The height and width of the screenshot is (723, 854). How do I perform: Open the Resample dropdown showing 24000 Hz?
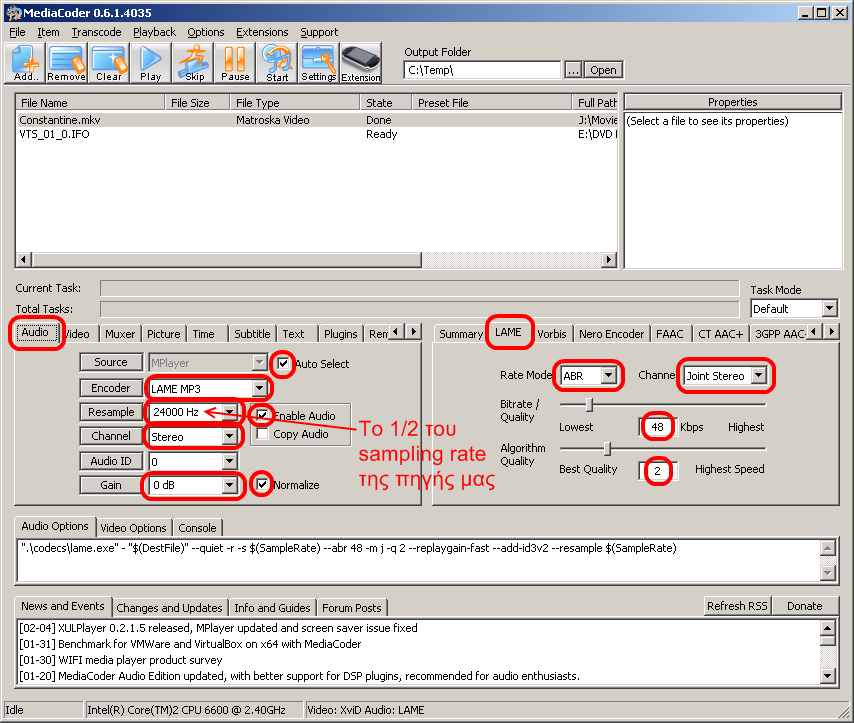point(230,412)
